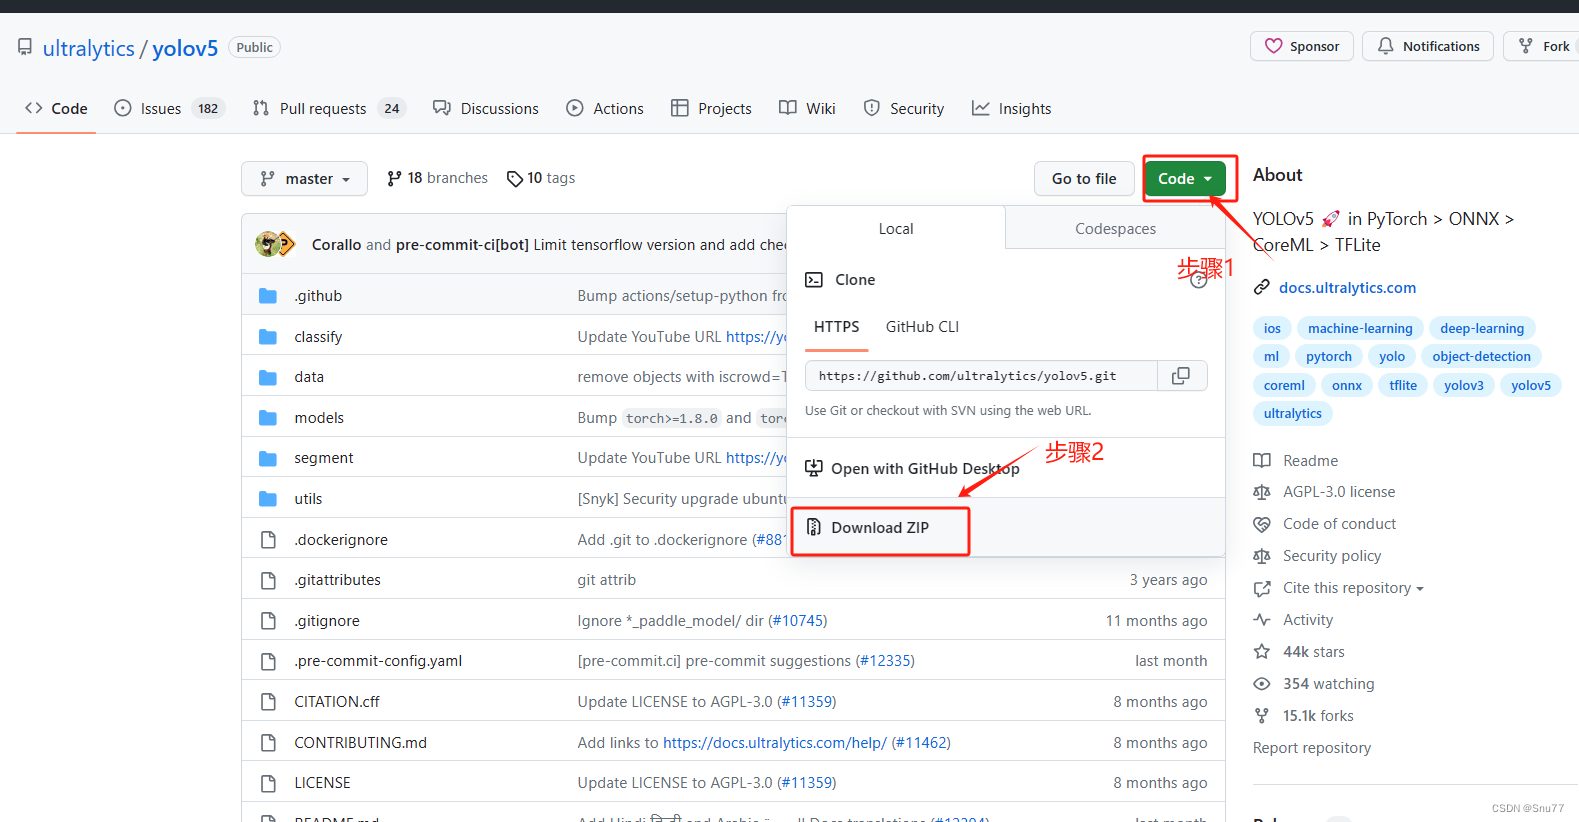Select the GitHub CLI clone method

tap(922, 327)
